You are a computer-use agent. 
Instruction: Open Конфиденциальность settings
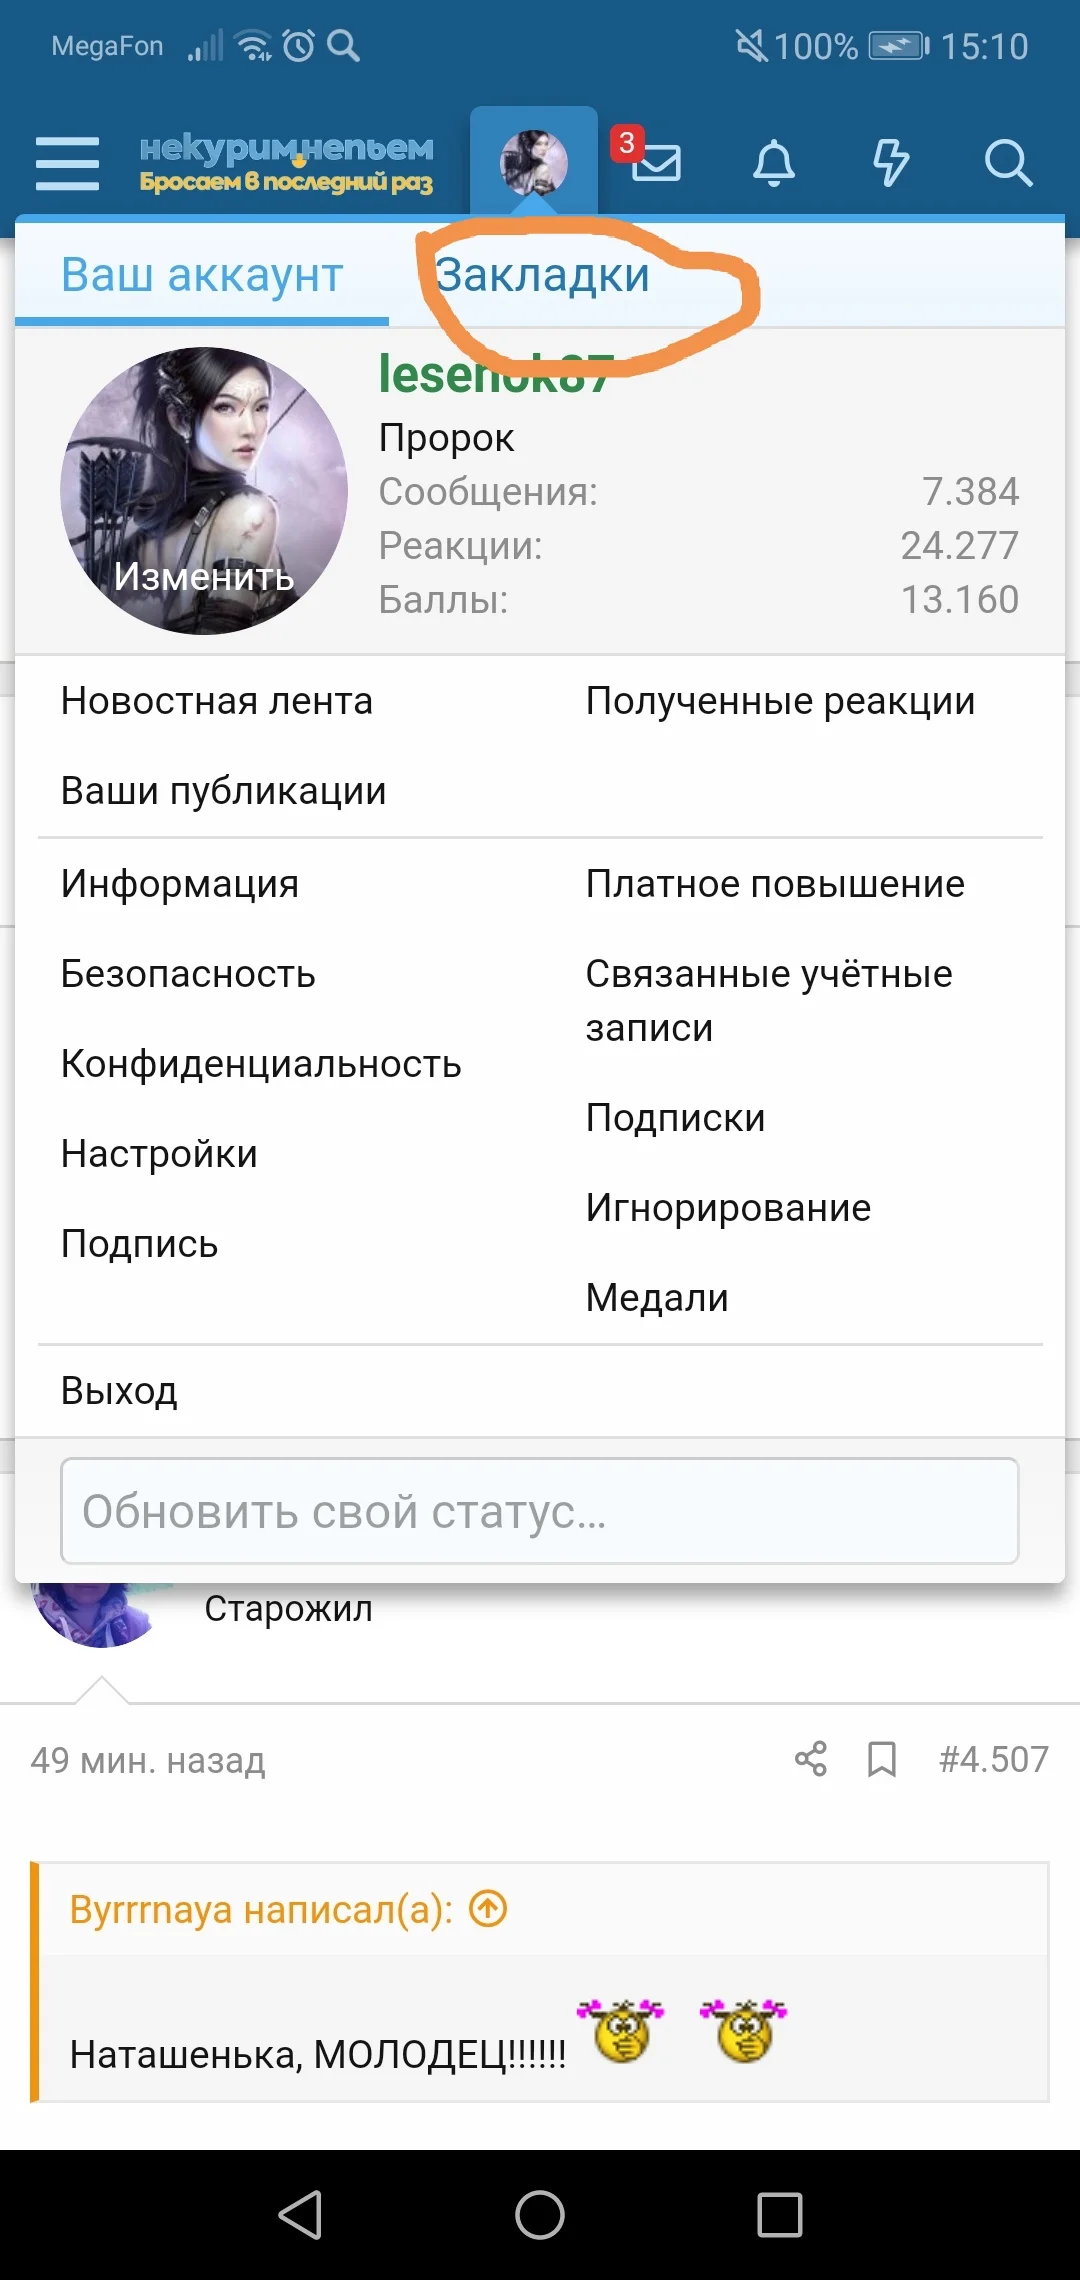pyautogui.click(x=261, y=1064)
